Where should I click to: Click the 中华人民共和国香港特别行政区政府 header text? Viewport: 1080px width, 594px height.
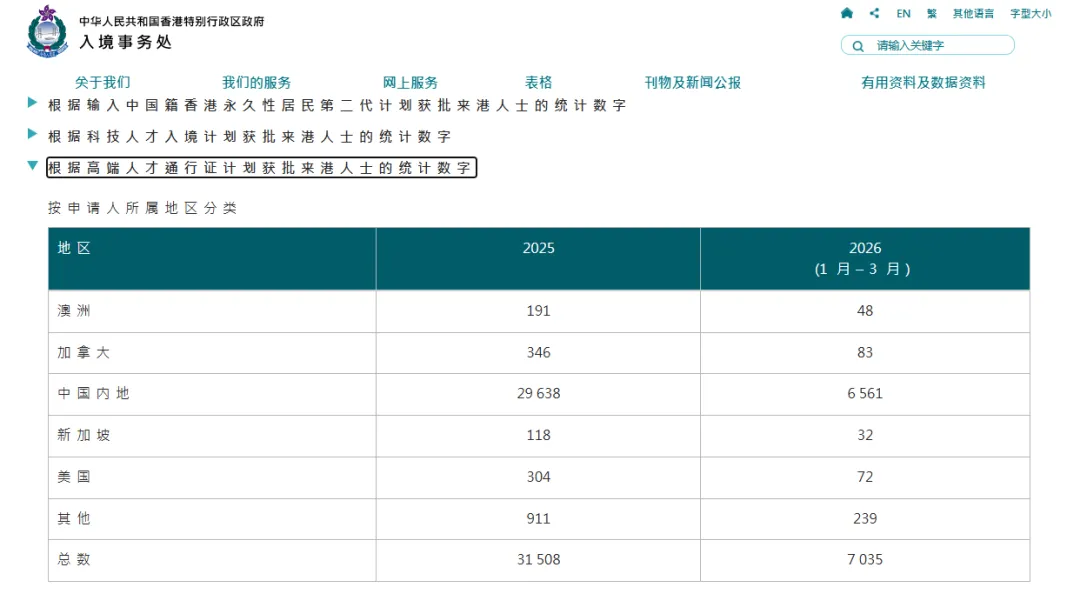172,21
